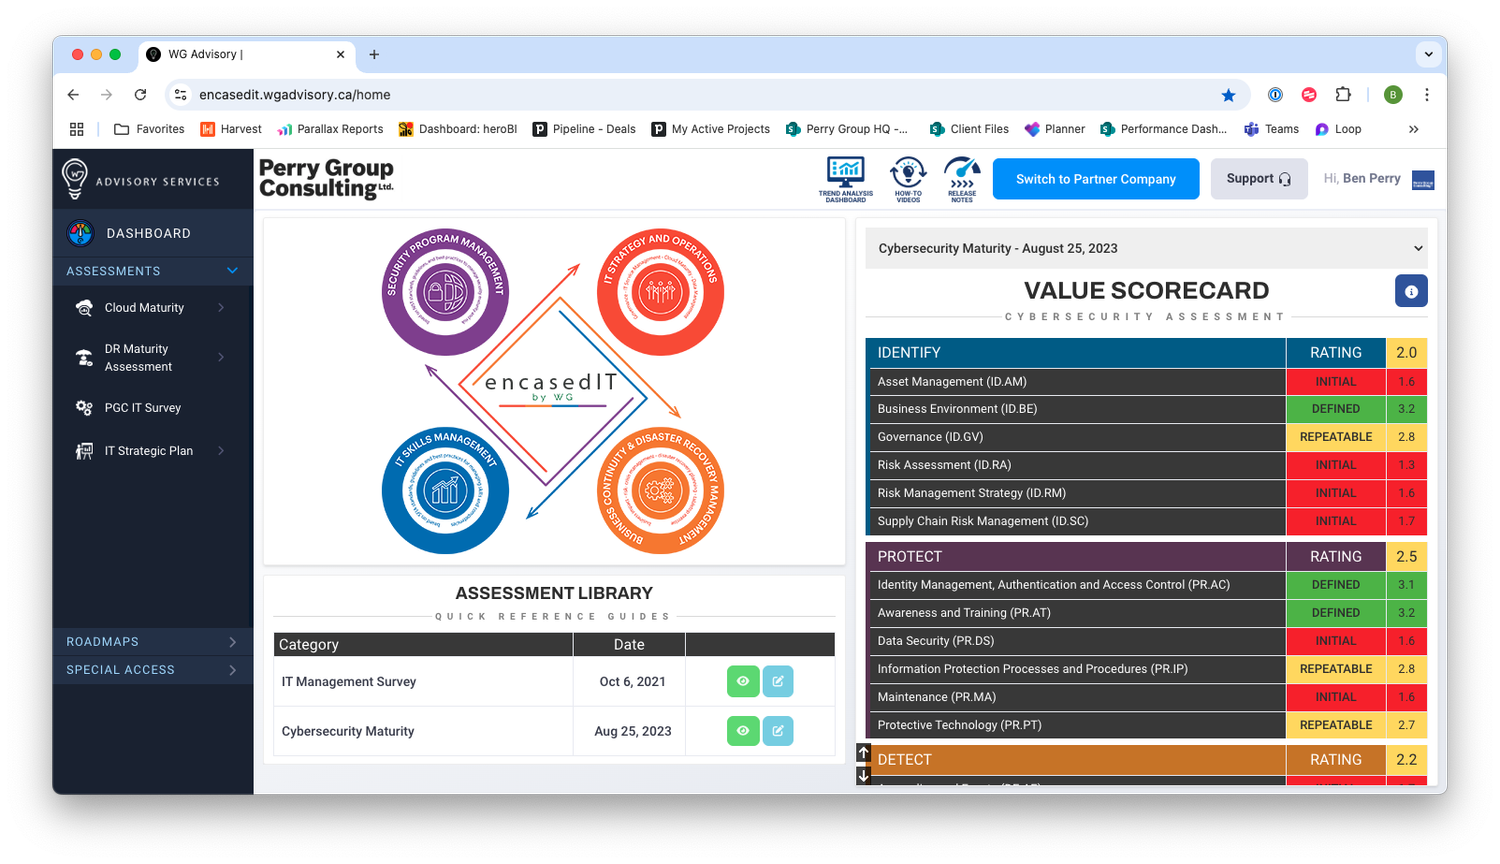Collapse the Assessments section chevron
Screen dimensions: 1500x864
tap(233, 271)
